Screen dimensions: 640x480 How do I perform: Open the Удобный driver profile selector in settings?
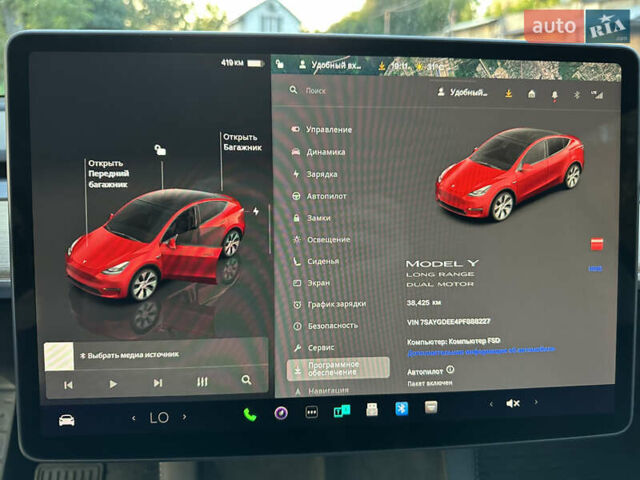point(462,92)
